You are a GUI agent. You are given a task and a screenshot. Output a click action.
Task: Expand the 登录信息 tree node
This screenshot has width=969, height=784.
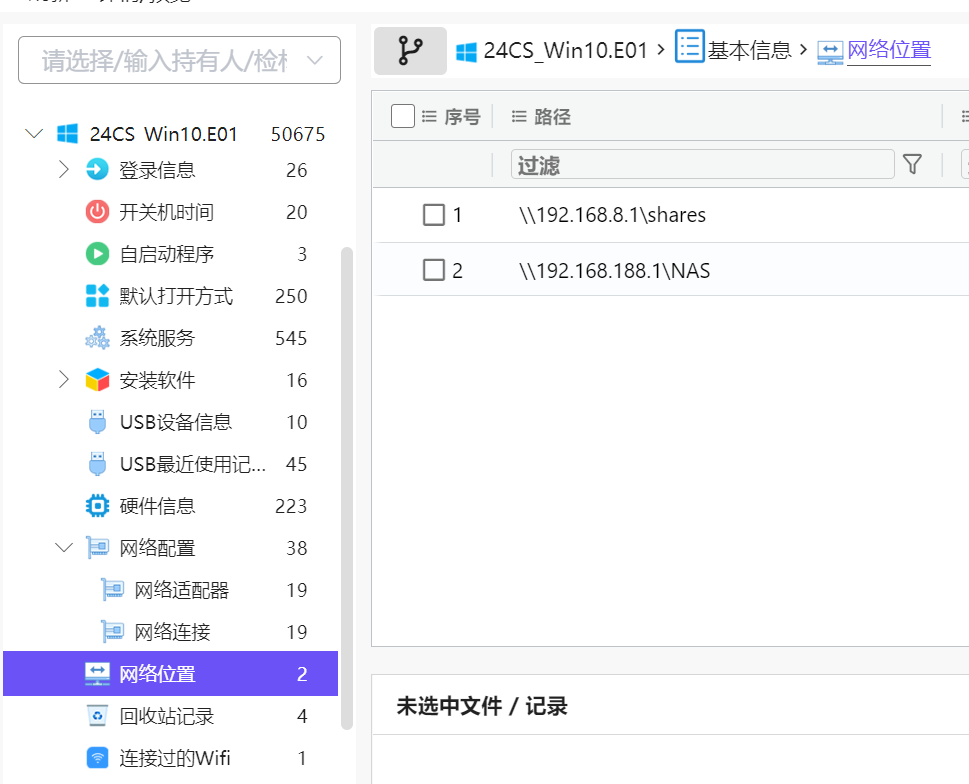(64, 170)
